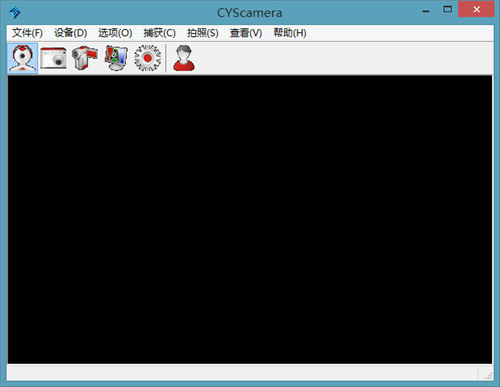The width and height of the screenshot is (500, 387).
Task: Maximize the CYScamera window
Action: click(x=447, y=9)
